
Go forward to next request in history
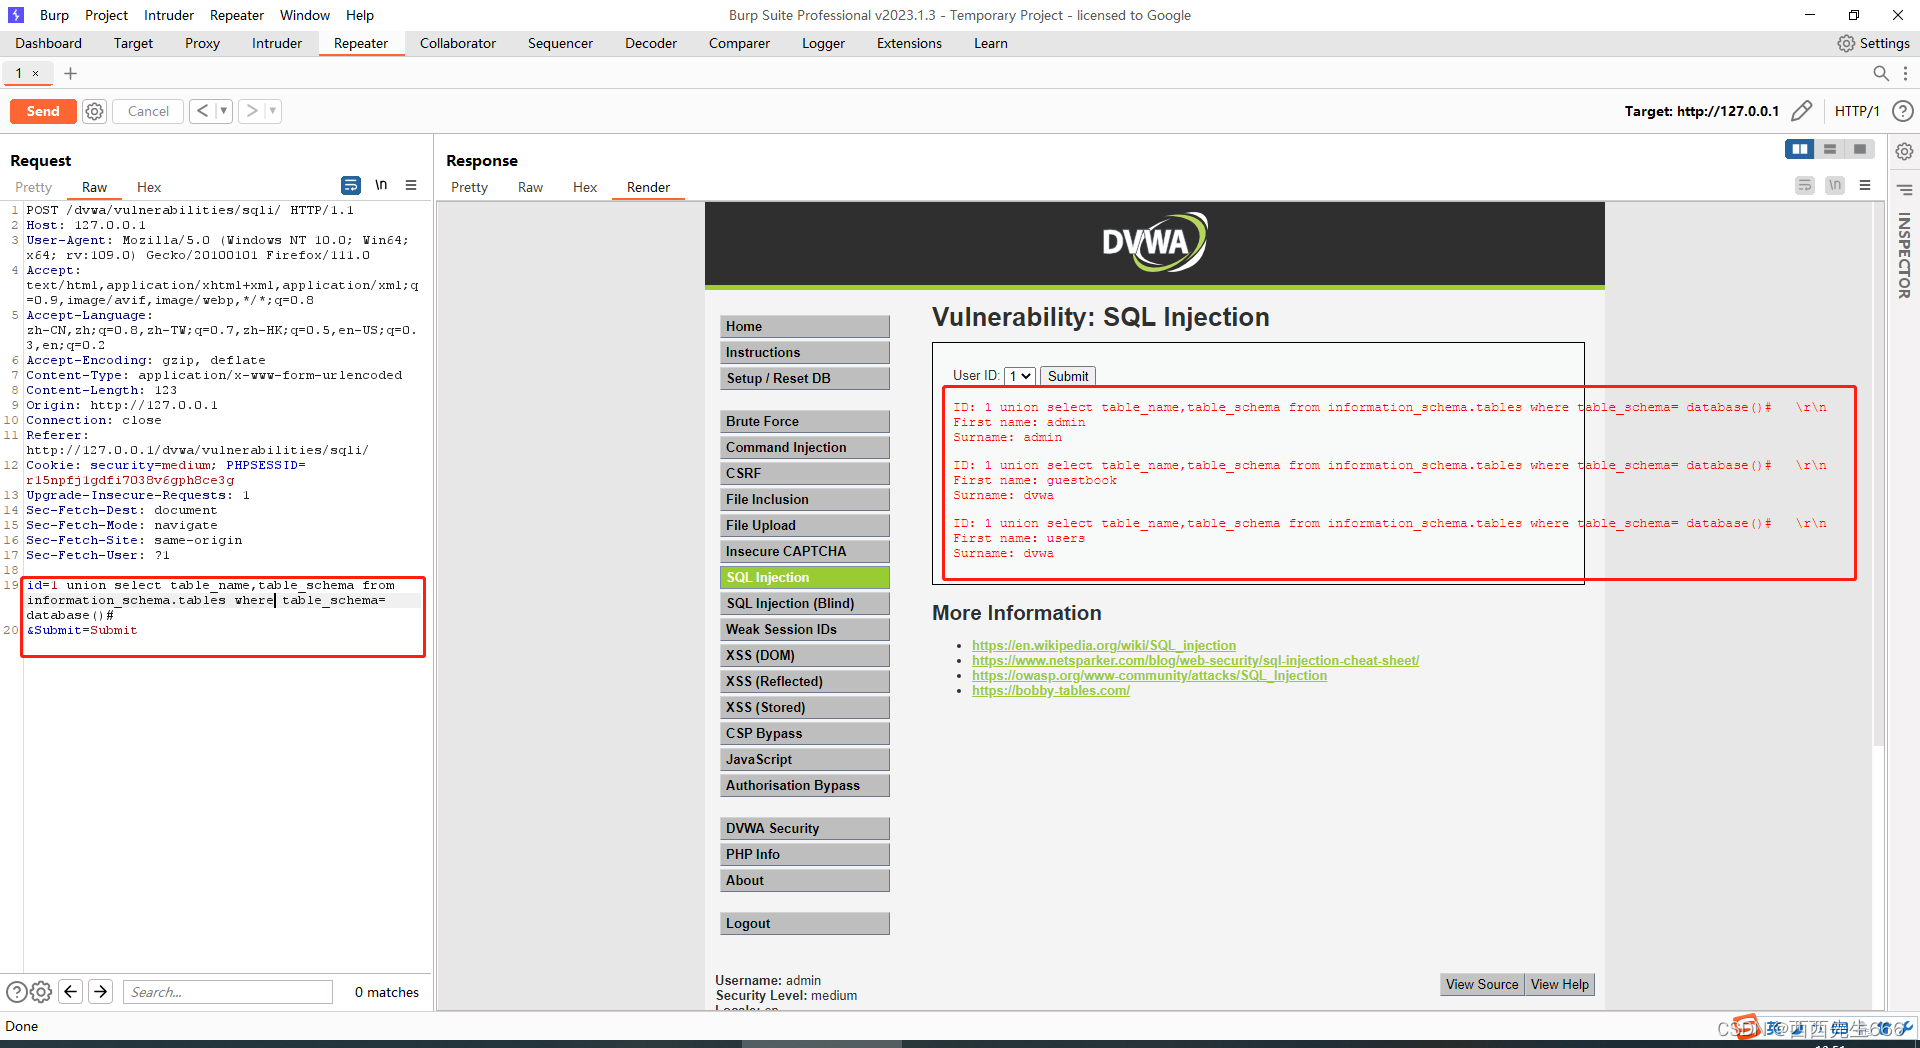coord(252,111)
